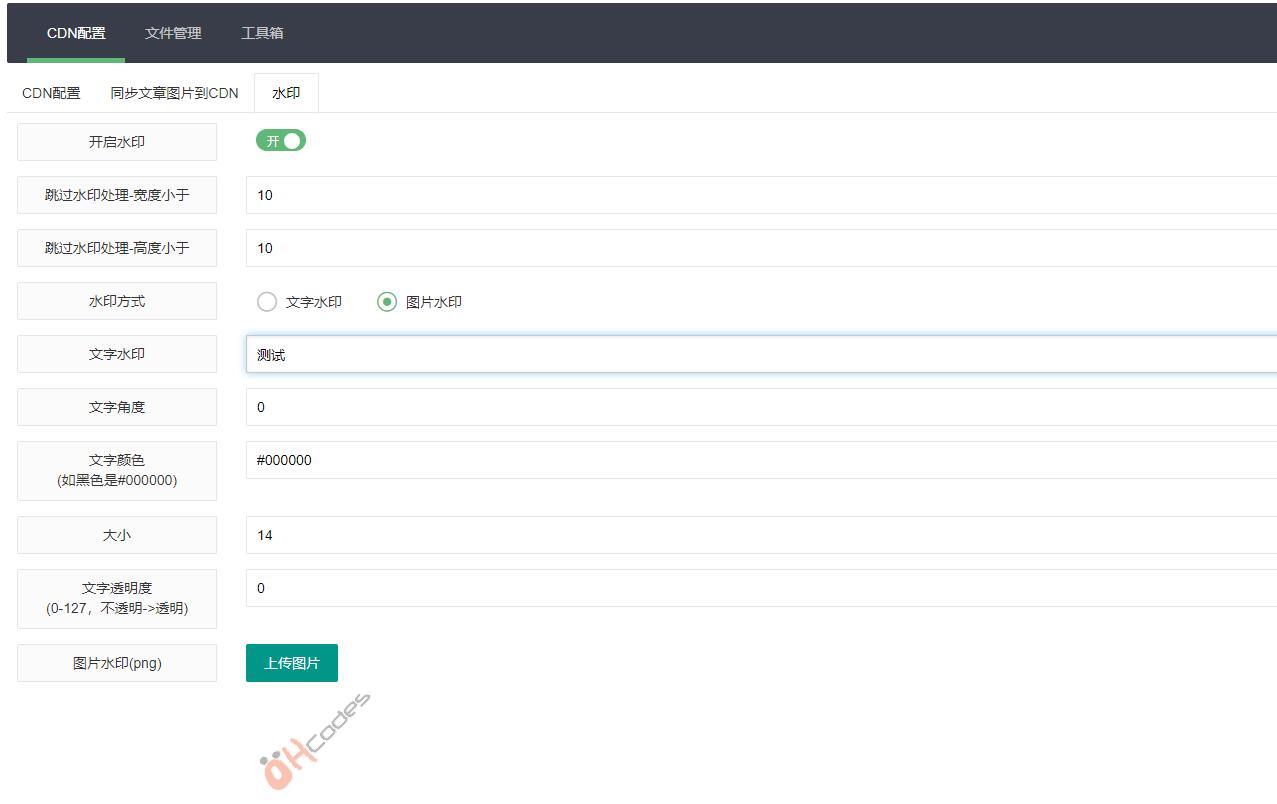Open the 文件管理 top navigation tab
1277x804 pixels.
(x=173, y=33)
